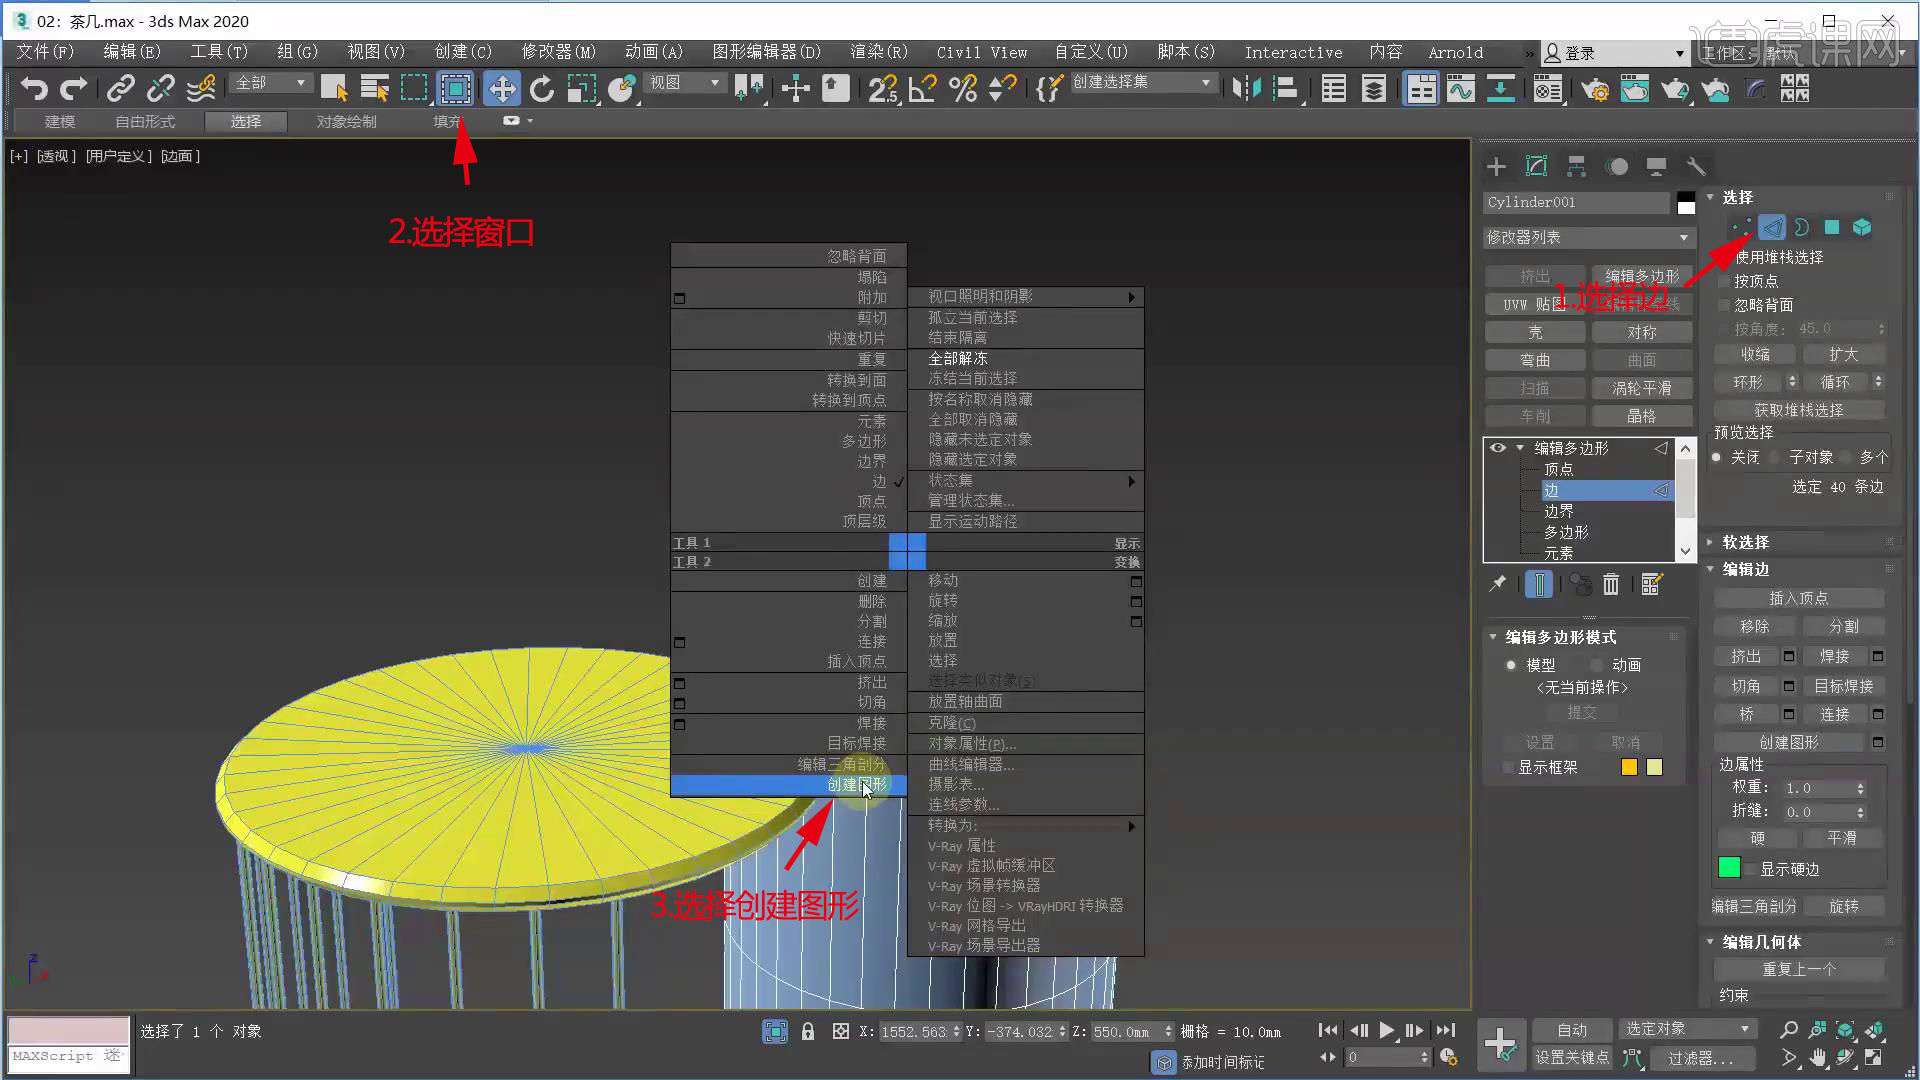The height and width of the screenshot is (1080, 1920).
Task: Click 重复上一个 button
Action: tap(1799, 969)
